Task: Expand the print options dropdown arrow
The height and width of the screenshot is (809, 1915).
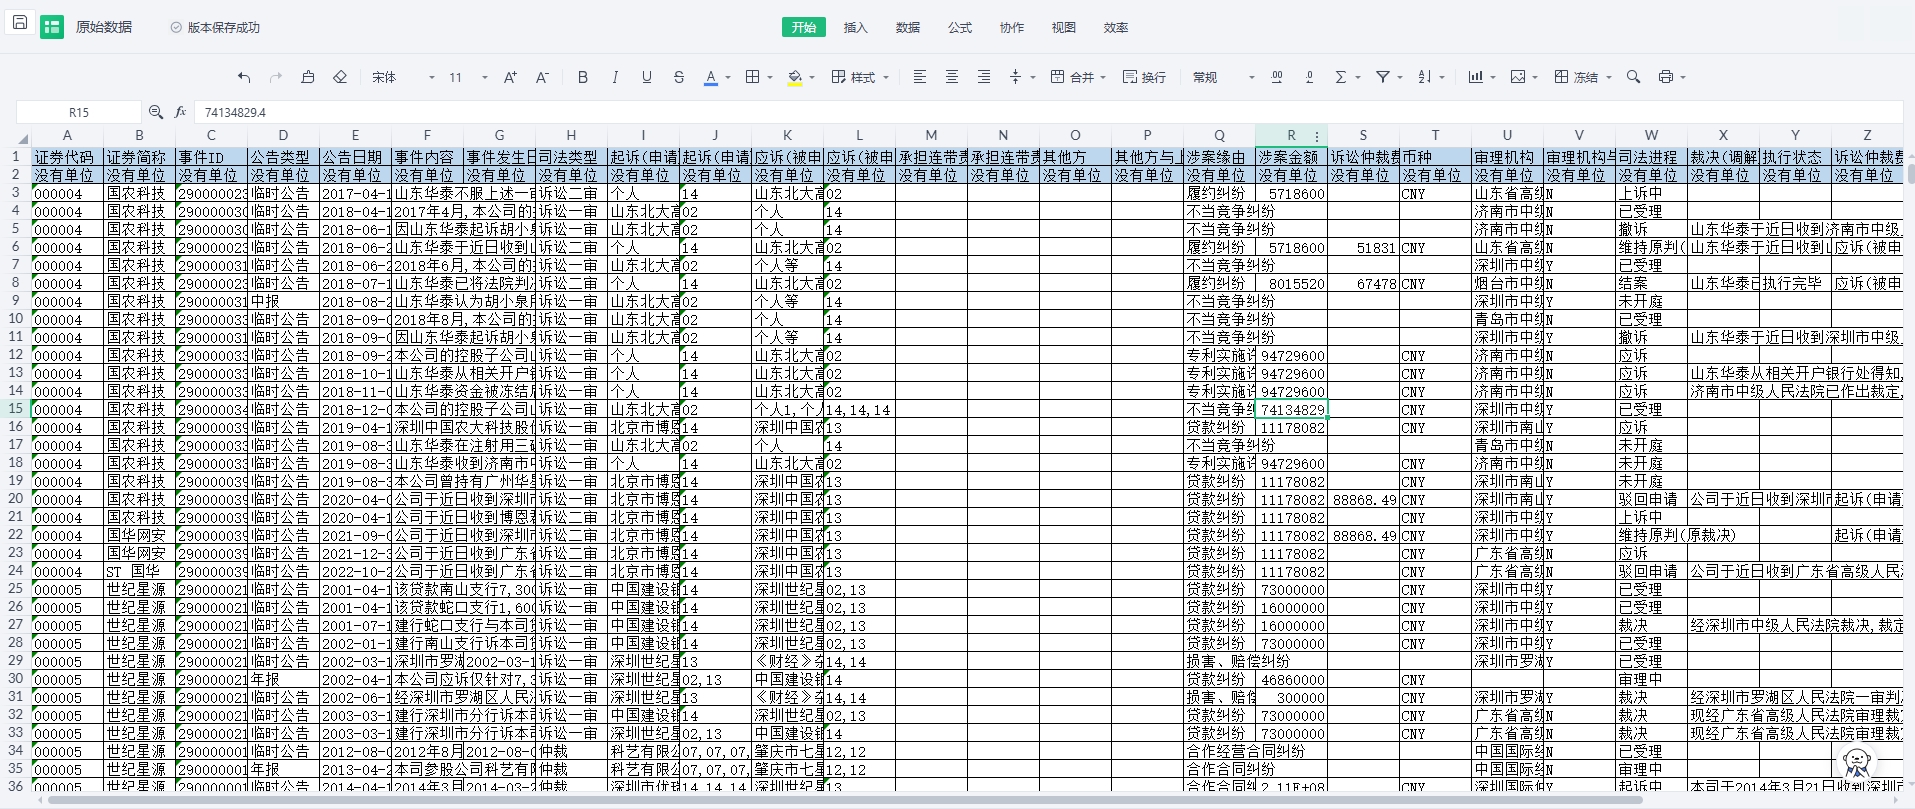Action: pos(1683,77)
